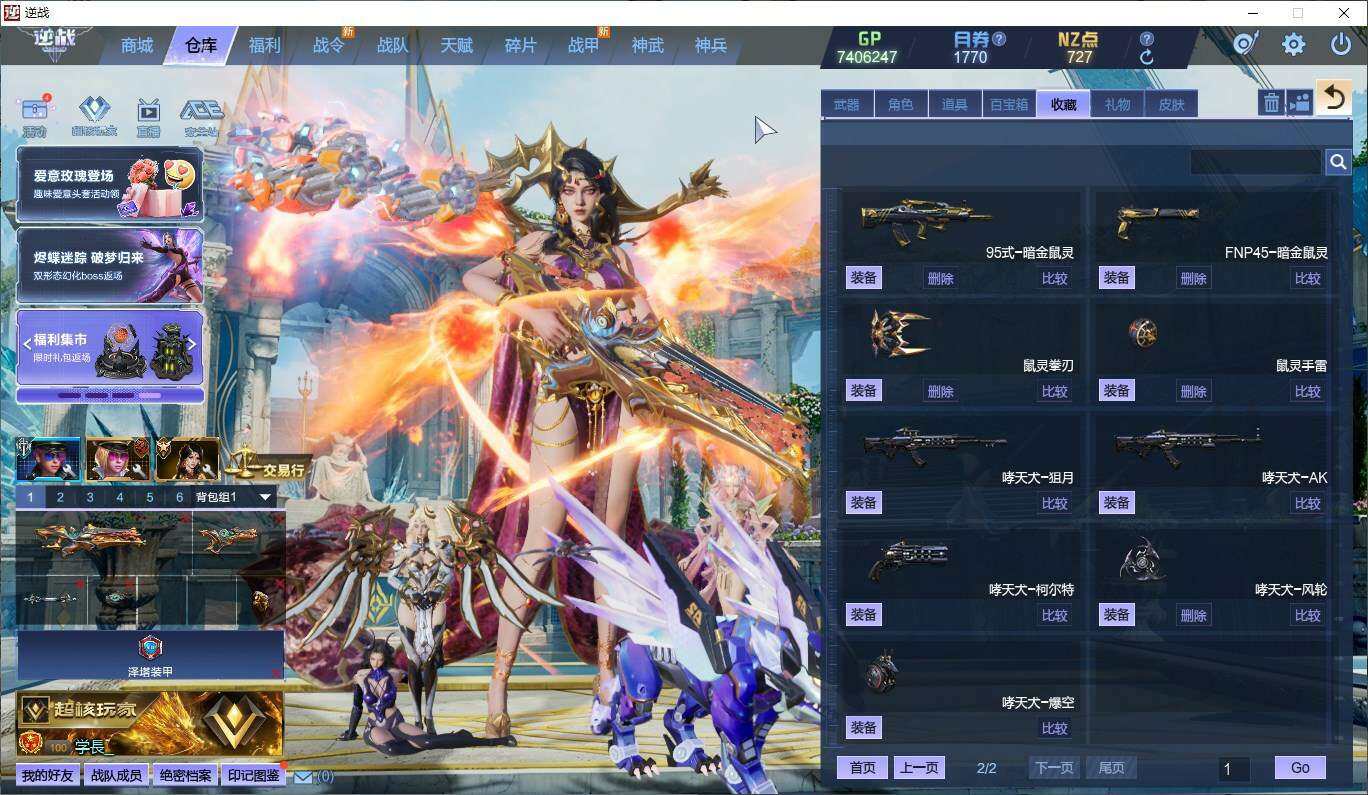Select the third character portrait with dark hair
This screenshot has height=795, width=1368.
[x=187, y=459]
